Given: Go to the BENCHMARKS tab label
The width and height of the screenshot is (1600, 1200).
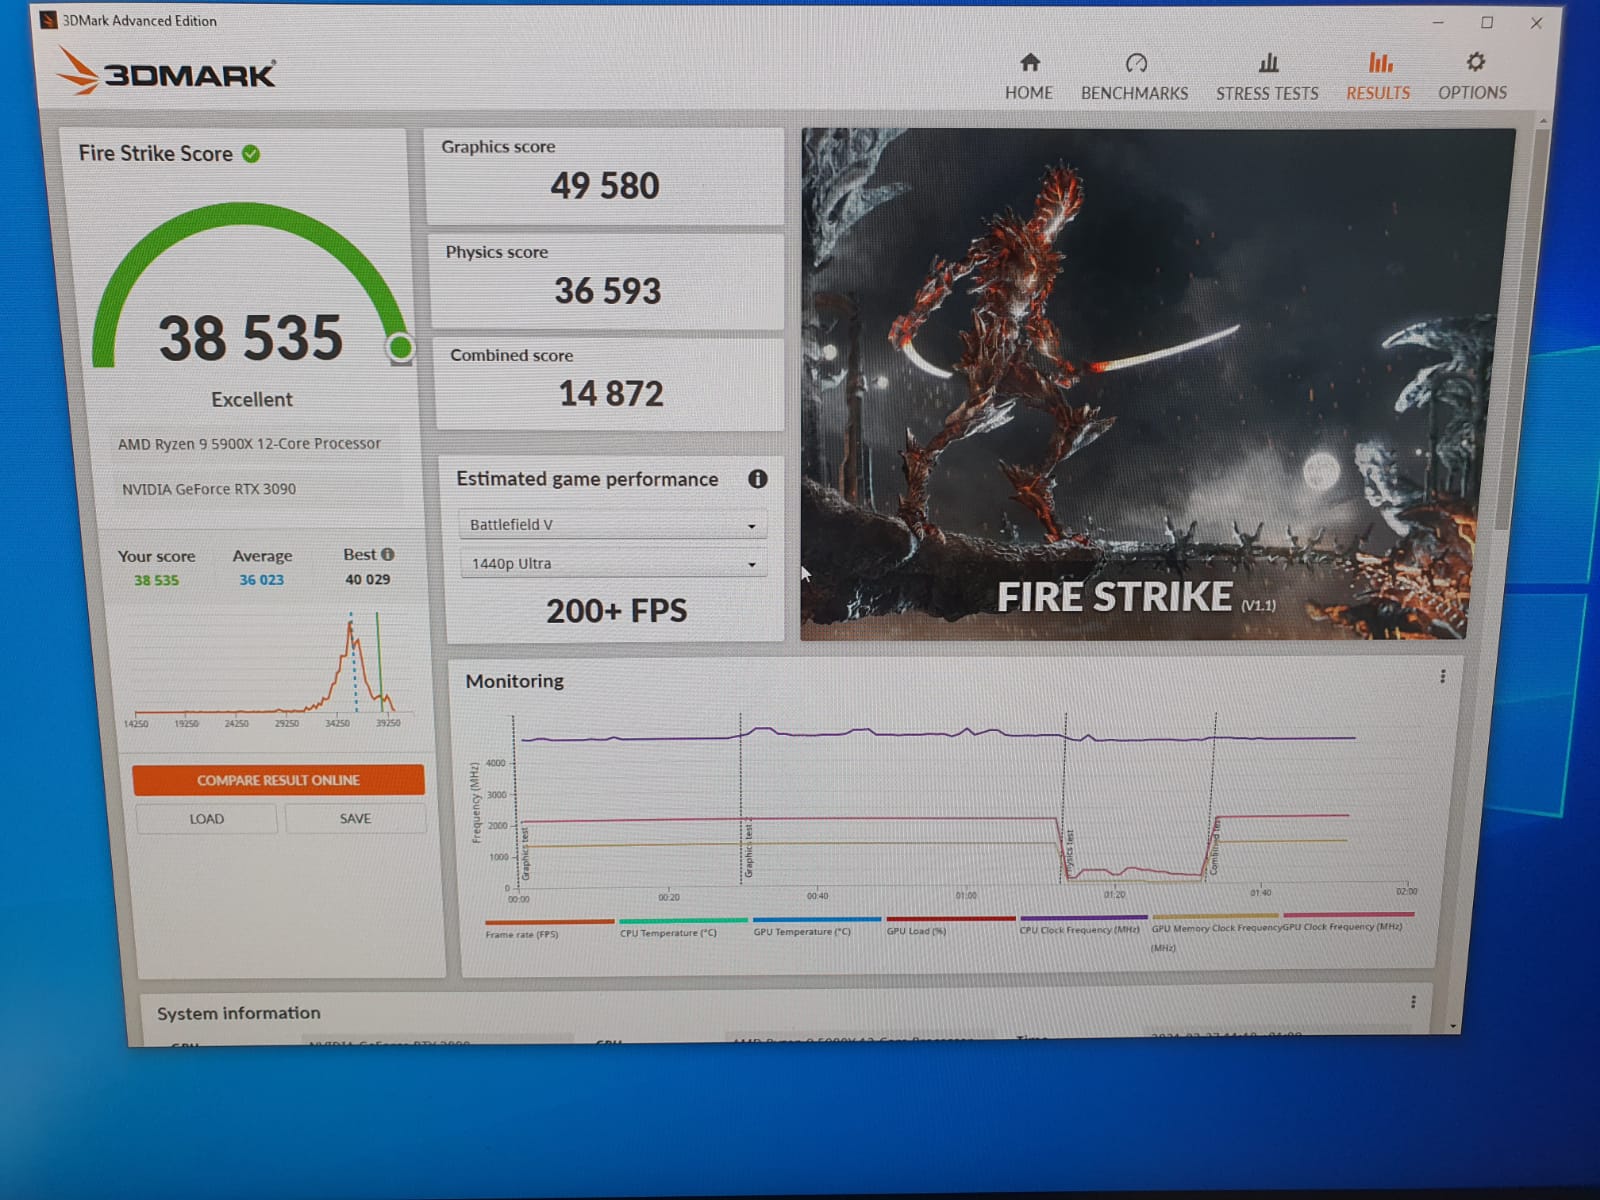Looking at the screenshot, I should click(x=1135, y=93).
